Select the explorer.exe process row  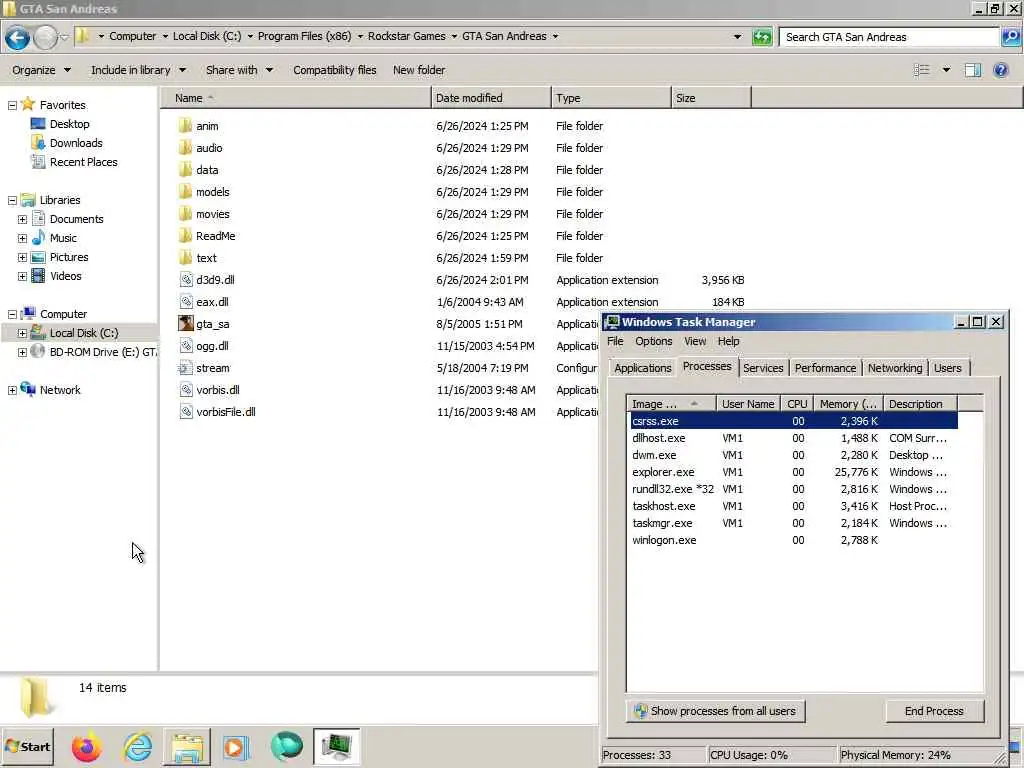[792, 472]
